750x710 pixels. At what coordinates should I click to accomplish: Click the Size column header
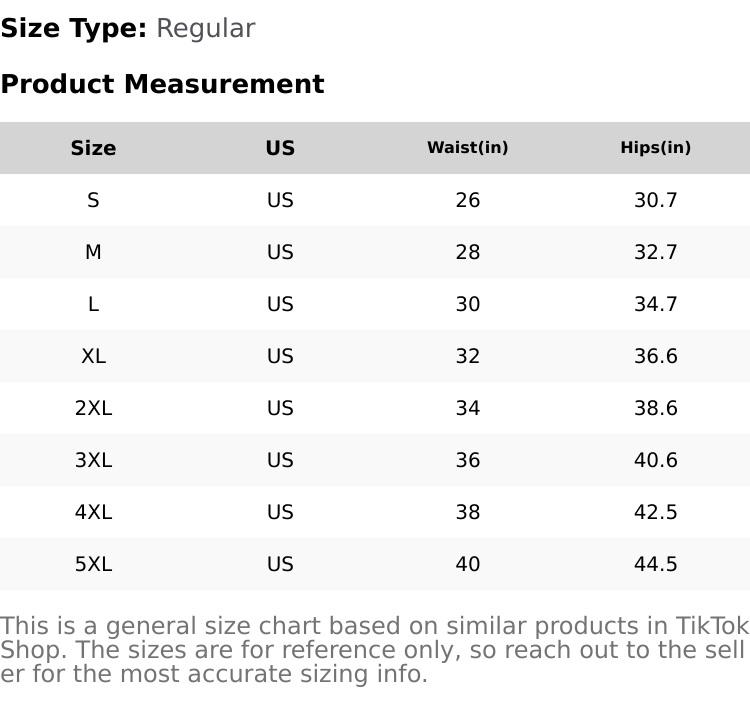(x=93, y=148)
